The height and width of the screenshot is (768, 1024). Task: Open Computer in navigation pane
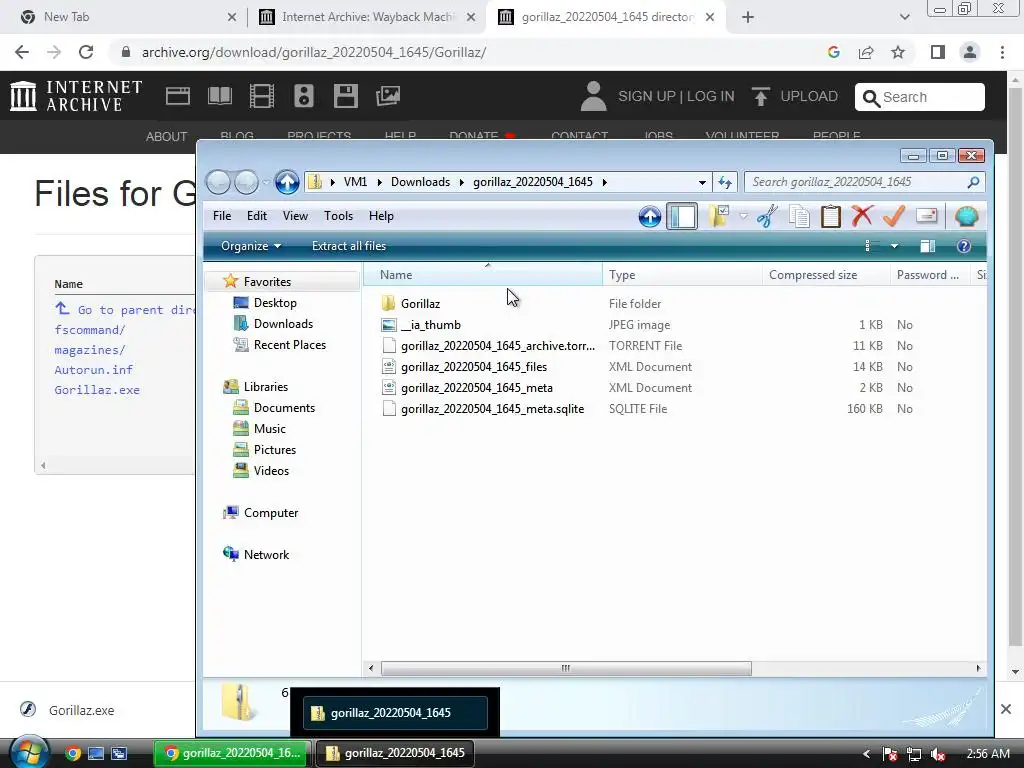(270, 513)
